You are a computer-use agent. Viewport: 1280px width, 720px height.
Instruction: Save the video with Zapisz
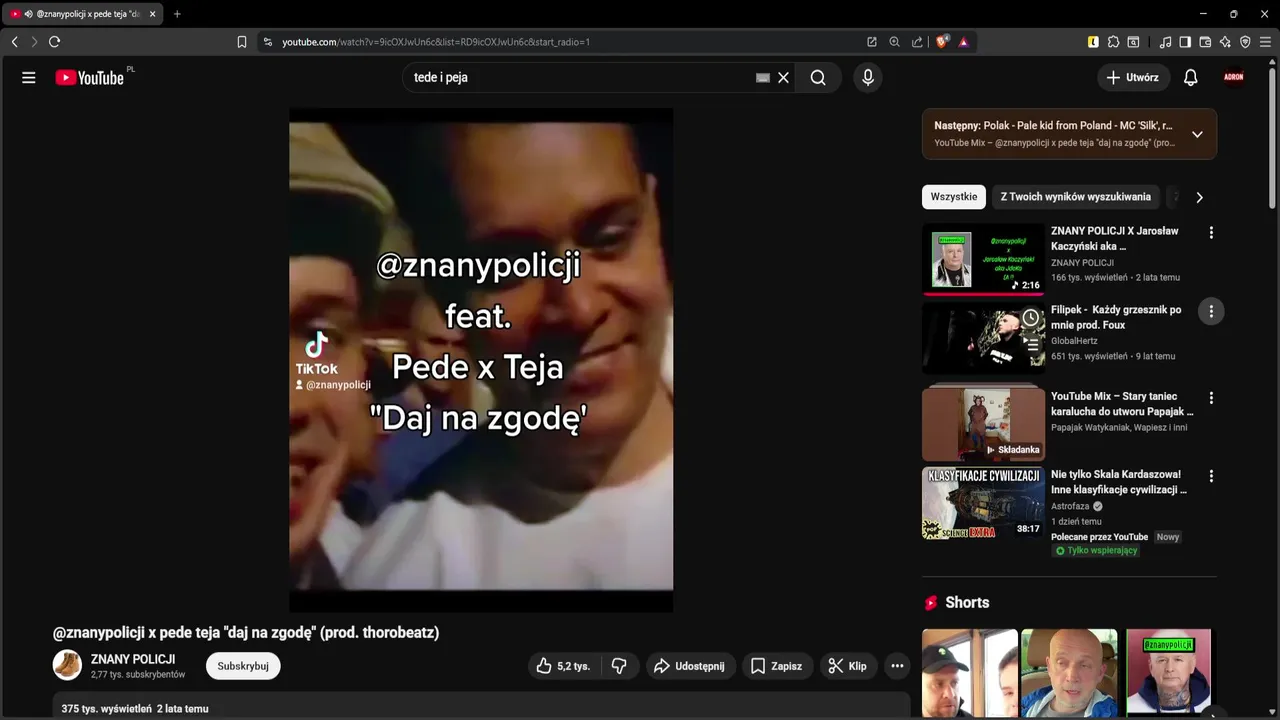click(x=777, y=666)
